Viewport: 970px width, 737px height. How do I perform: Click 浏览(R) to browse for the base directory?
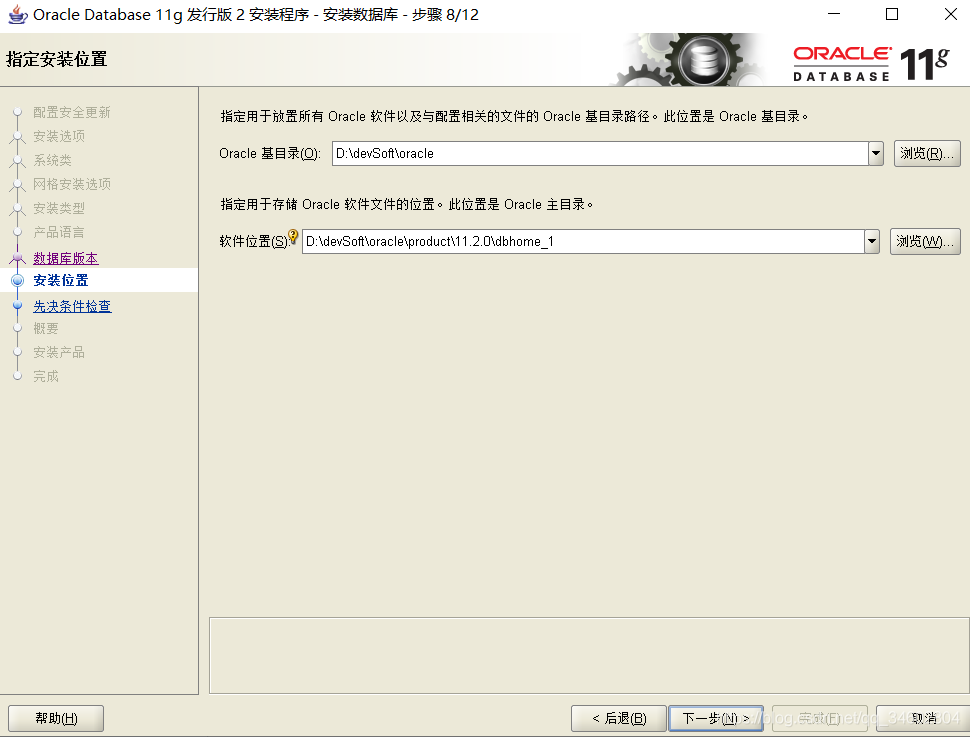(927, 153)
